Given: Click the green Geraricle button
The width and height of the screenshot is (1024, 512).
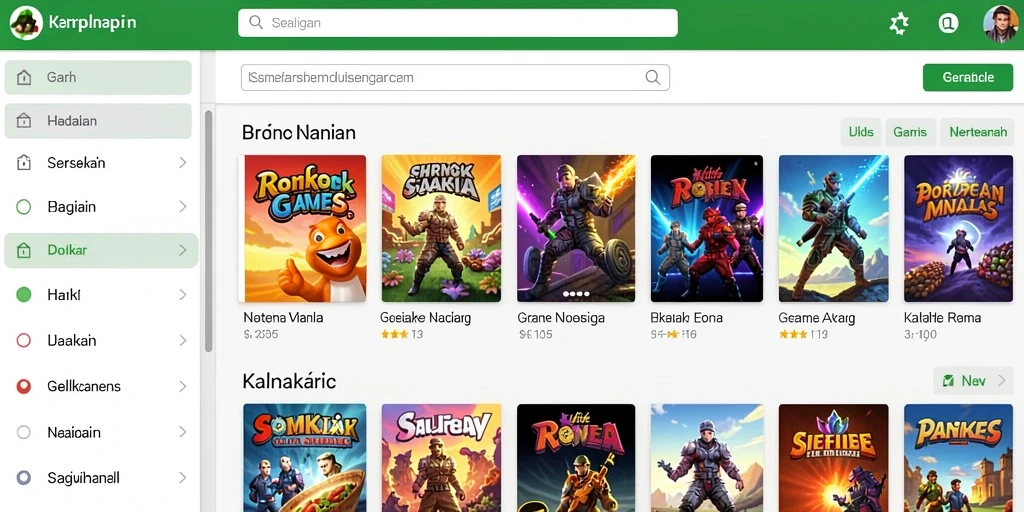Looking at the screenshot, I should 968,77.
